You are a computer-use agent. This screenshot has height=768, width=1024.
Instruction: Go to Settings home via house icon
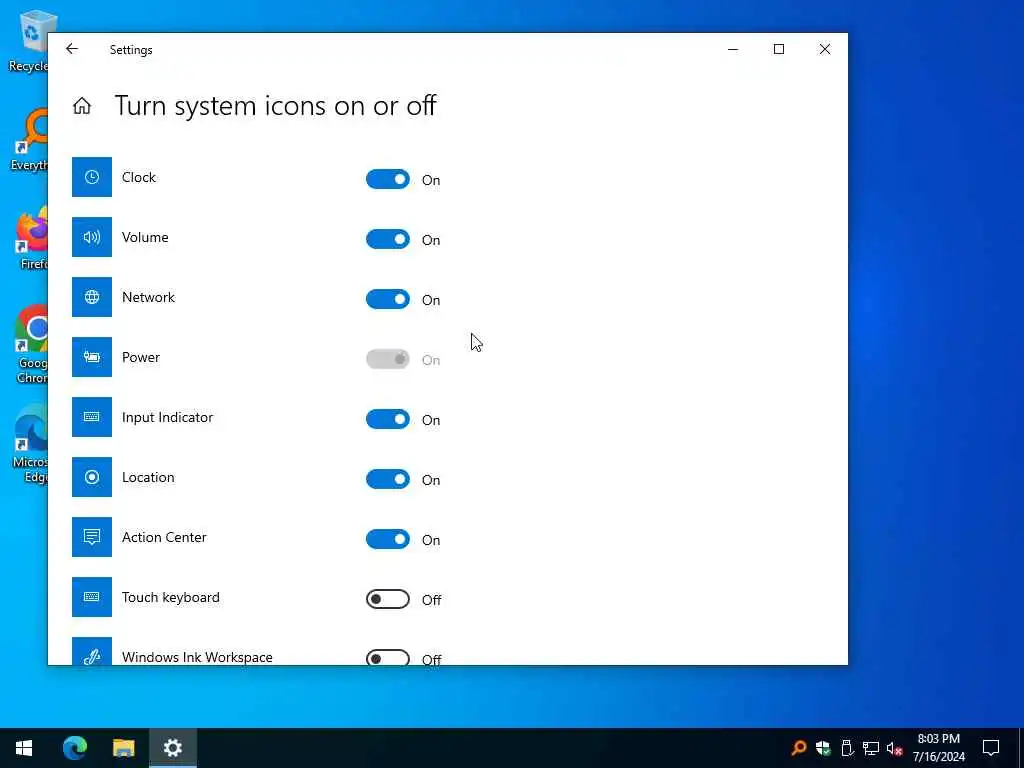click(82, 106)
